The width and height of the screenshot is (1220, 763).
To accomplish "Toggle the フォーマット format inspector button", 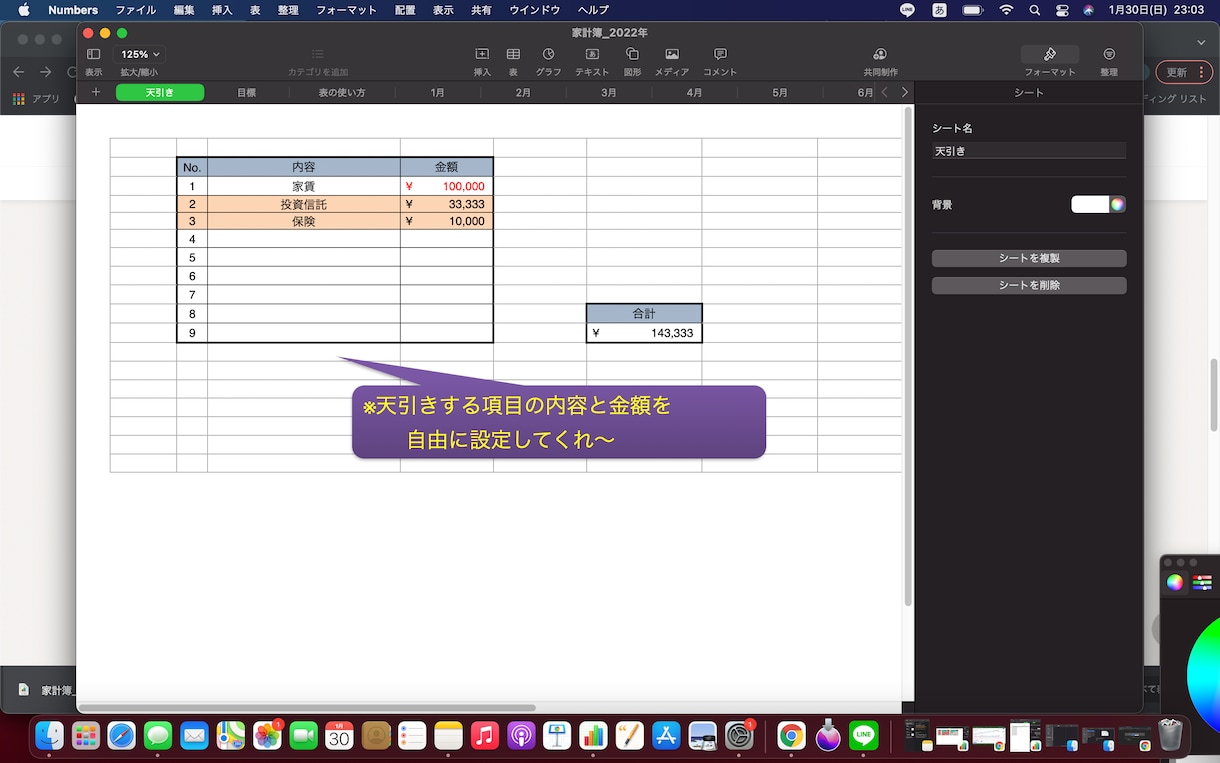I will click(1050, 54).
